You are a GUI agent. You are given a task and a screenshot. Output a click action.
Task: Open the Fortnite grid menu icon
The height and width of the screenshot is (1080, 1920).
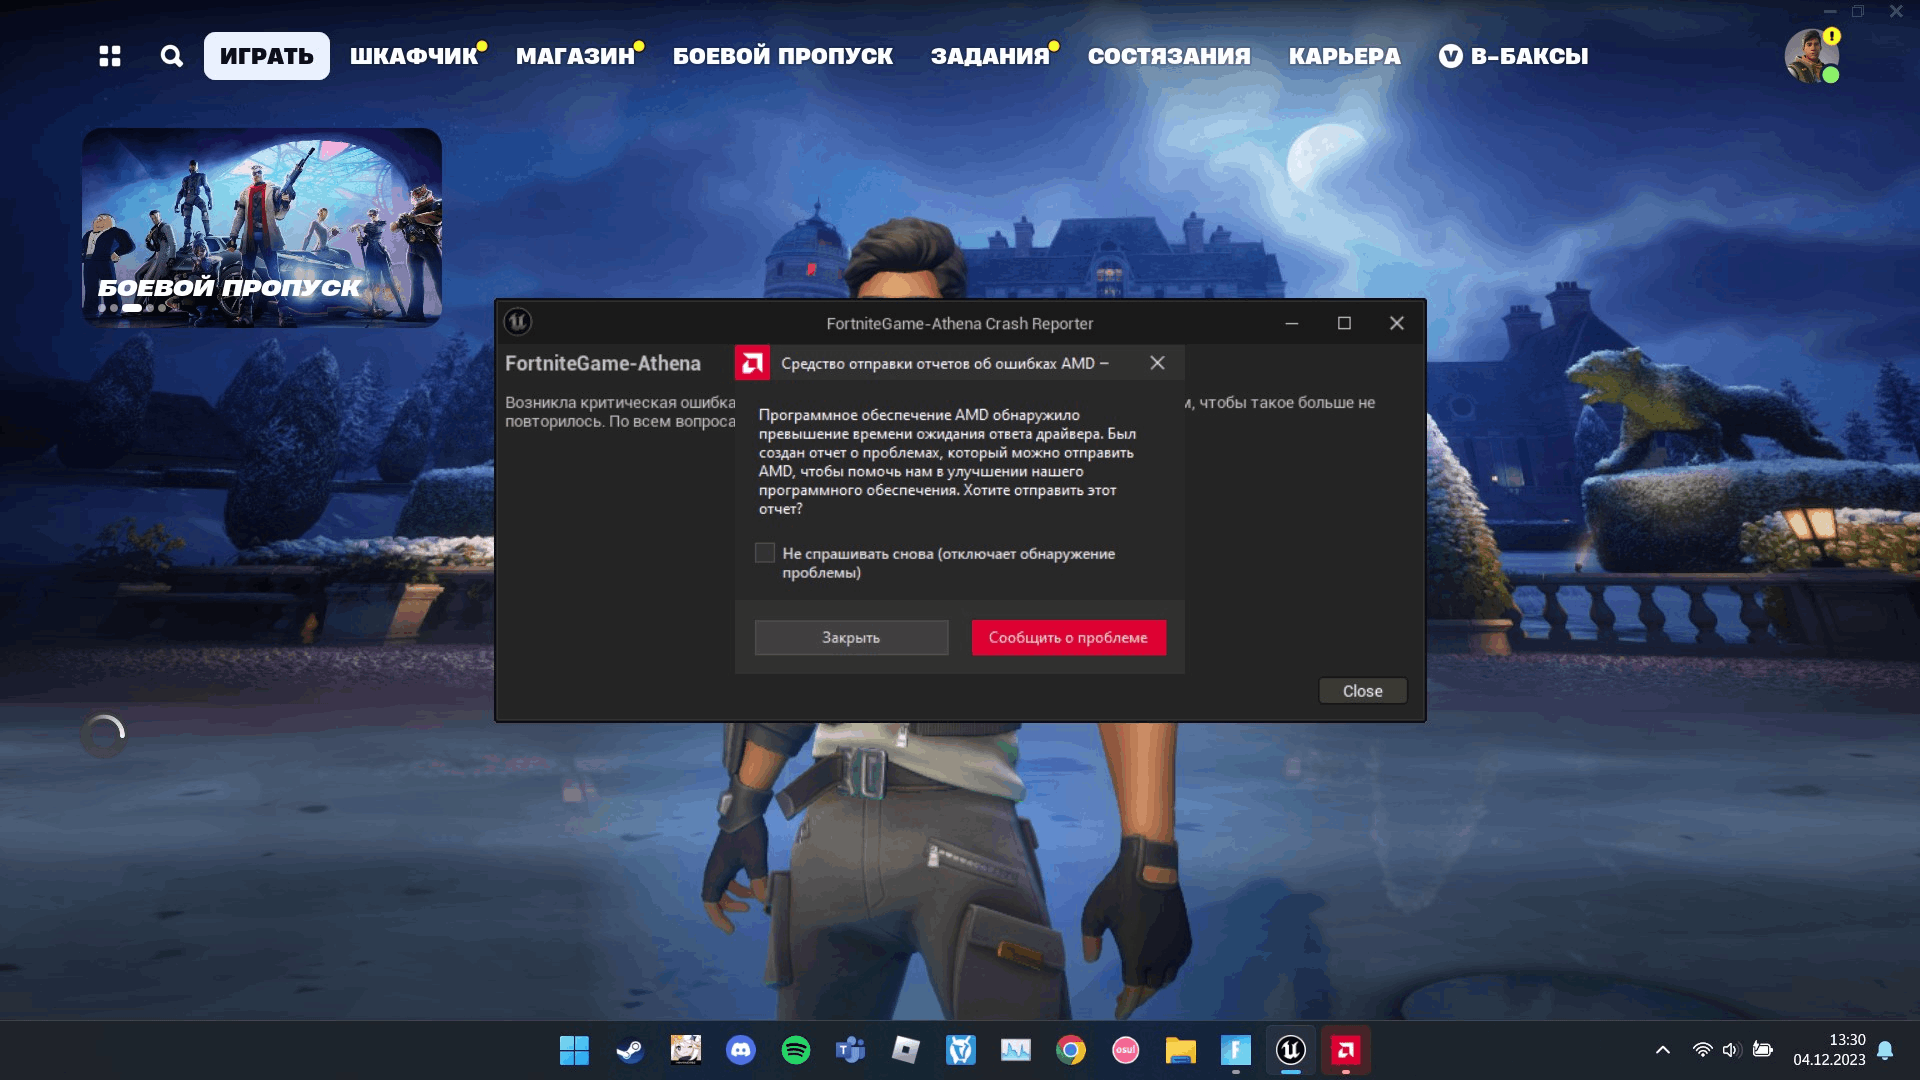tap(110, 56)
